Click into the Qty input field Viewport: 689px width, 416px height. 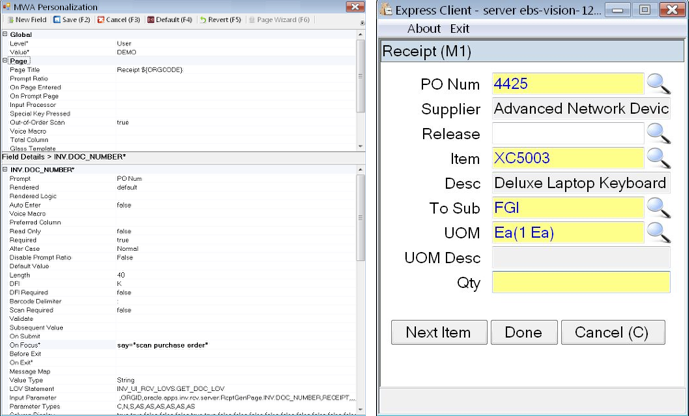coord(581,282)
